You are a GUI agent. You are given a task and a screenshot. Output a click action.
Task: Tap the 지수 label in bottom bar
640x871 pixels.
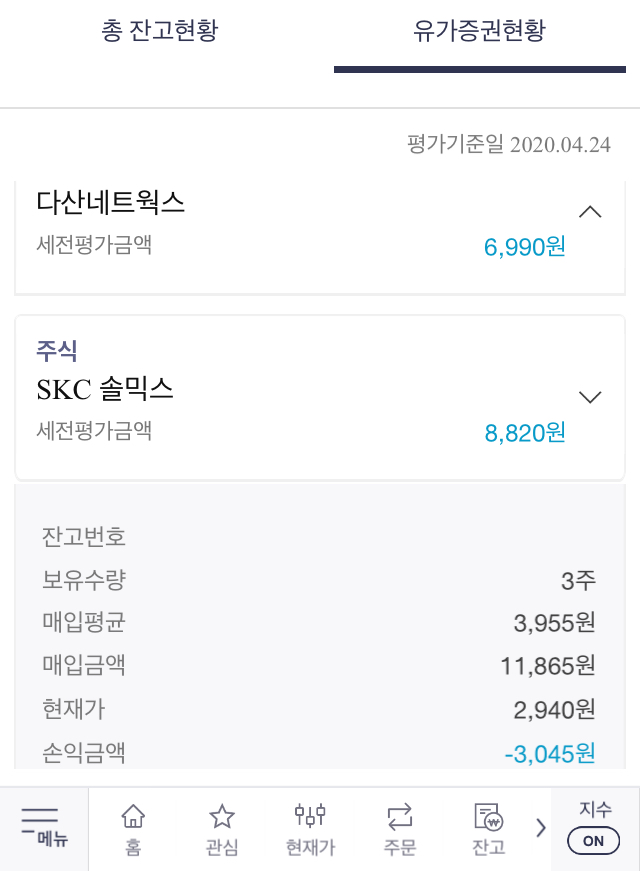point(594,810)
